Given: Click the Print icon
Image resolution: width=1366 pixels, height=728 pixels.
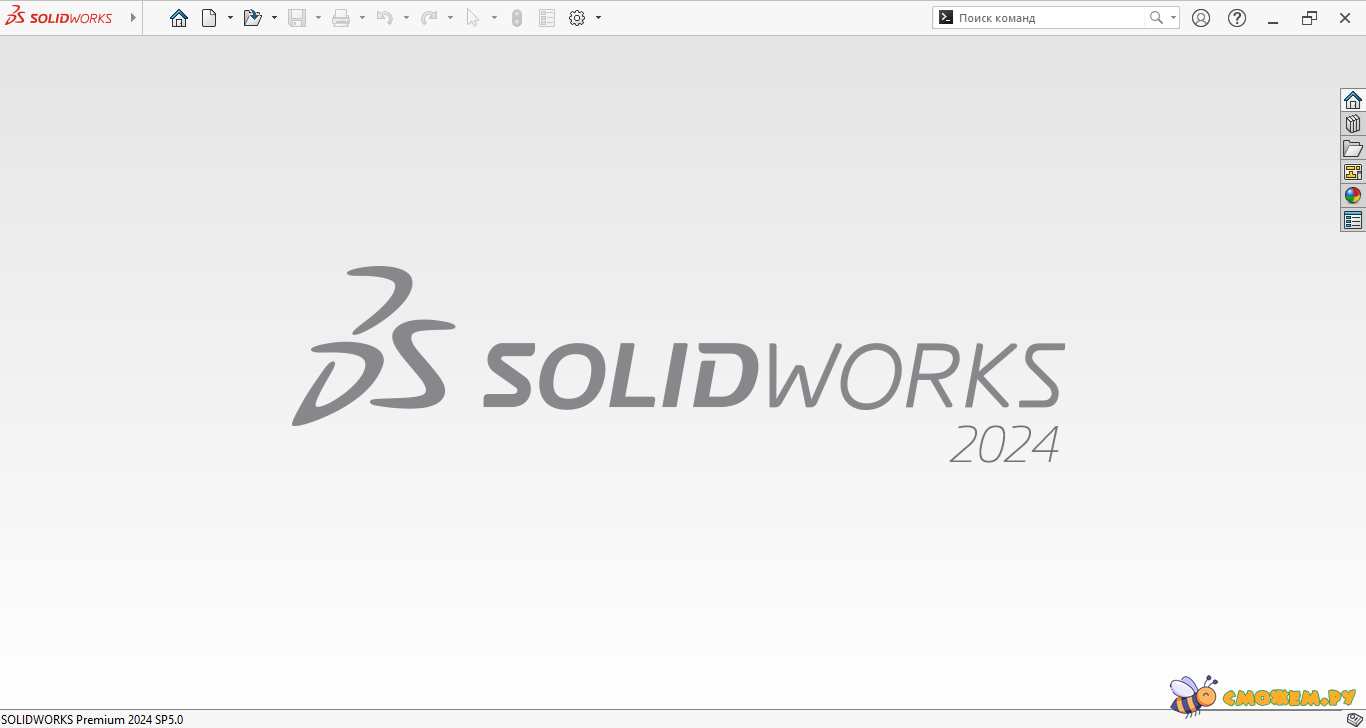Looking at the screenshot, I should pyautogui.click(x=341, y=18).
